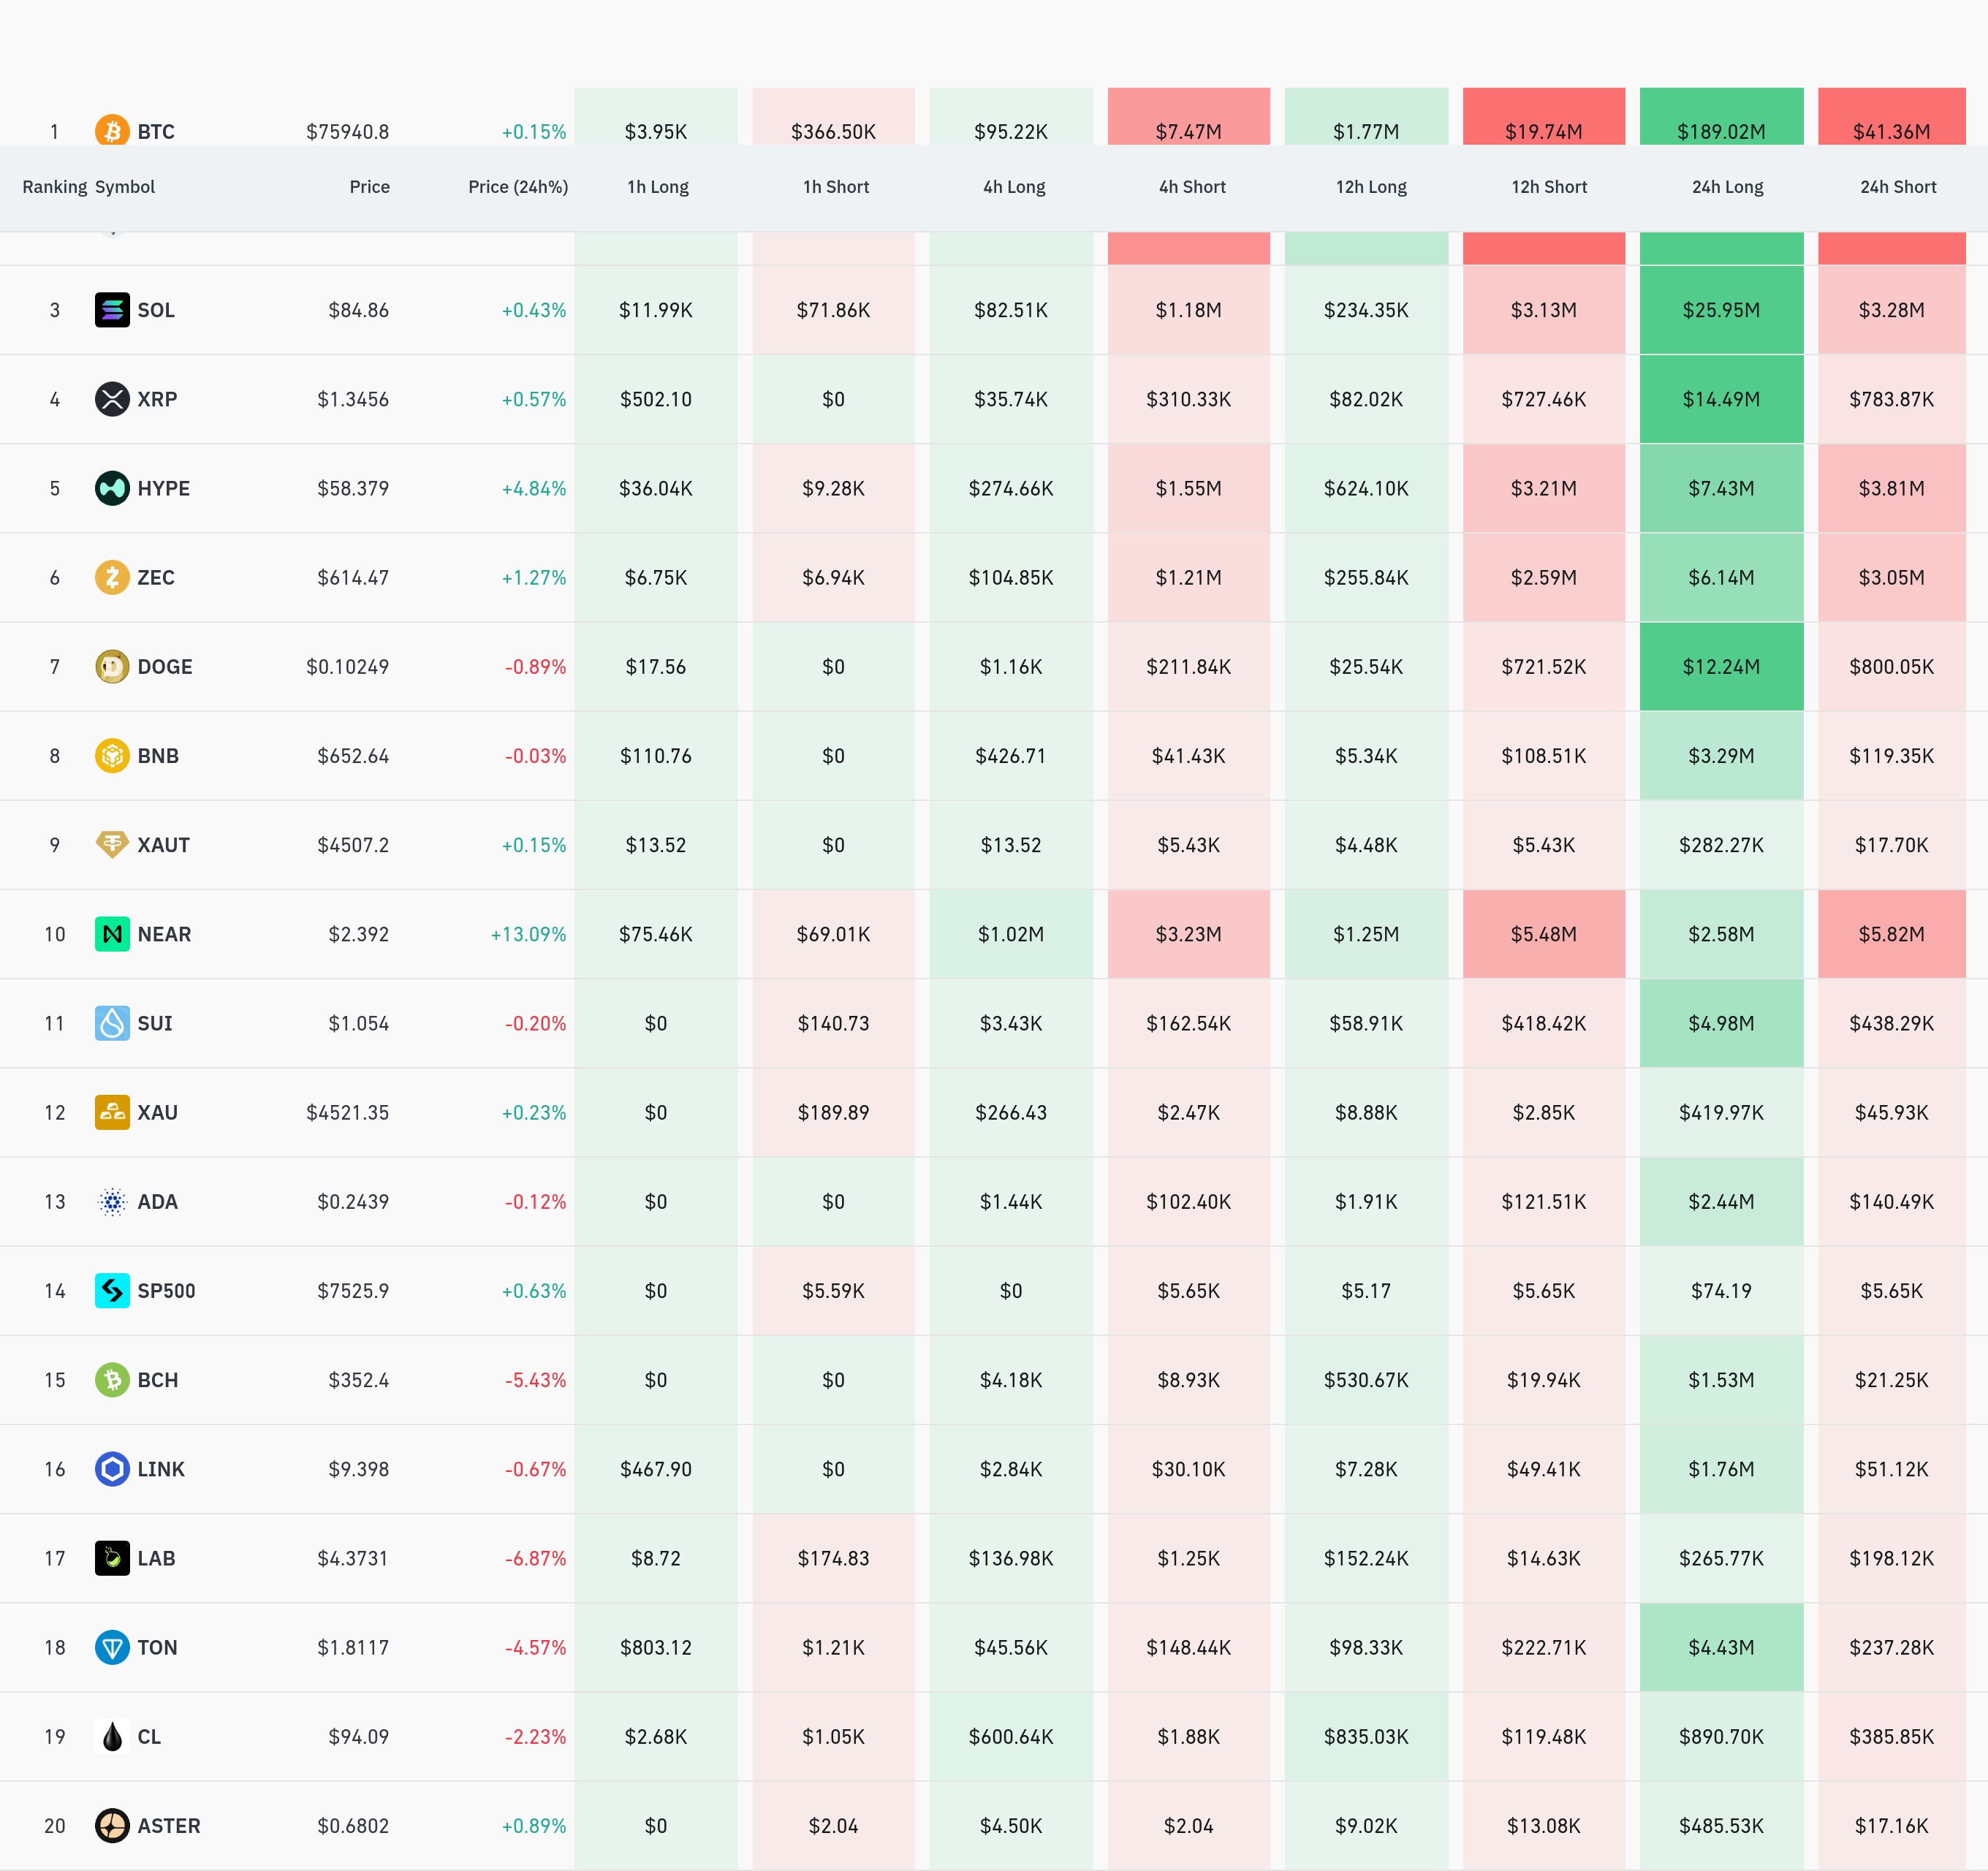Sort by 12h Long column header
Viewport: 1988px width, 1871px height.
pyautogui.click(x=1371, y=187)
